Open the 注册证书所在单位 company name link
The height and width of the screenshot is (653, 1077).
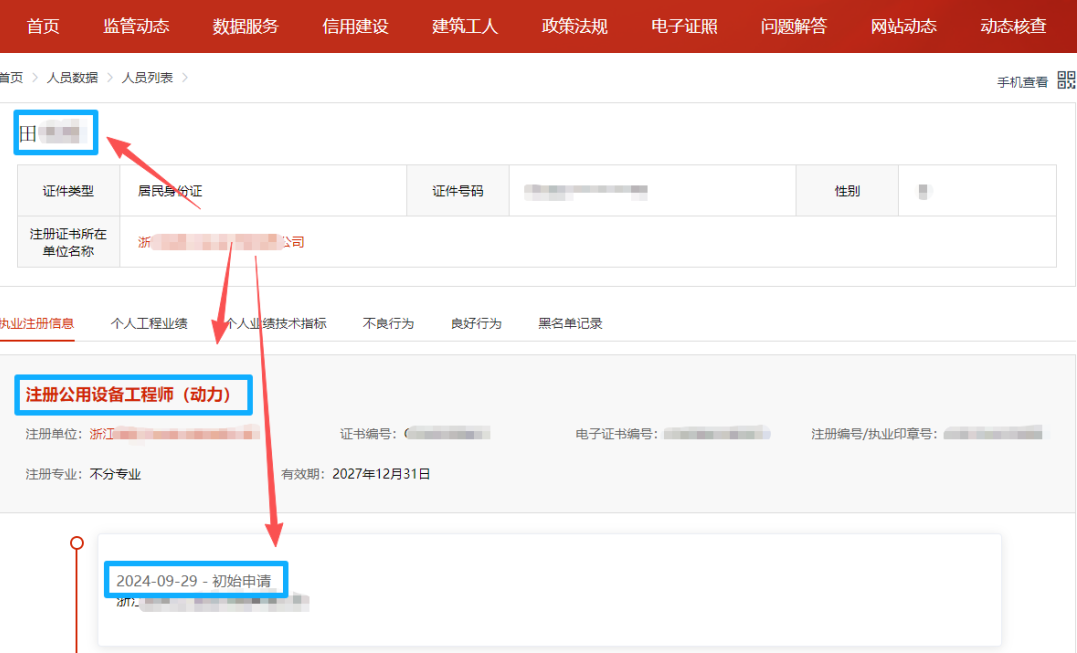point(221,242)
